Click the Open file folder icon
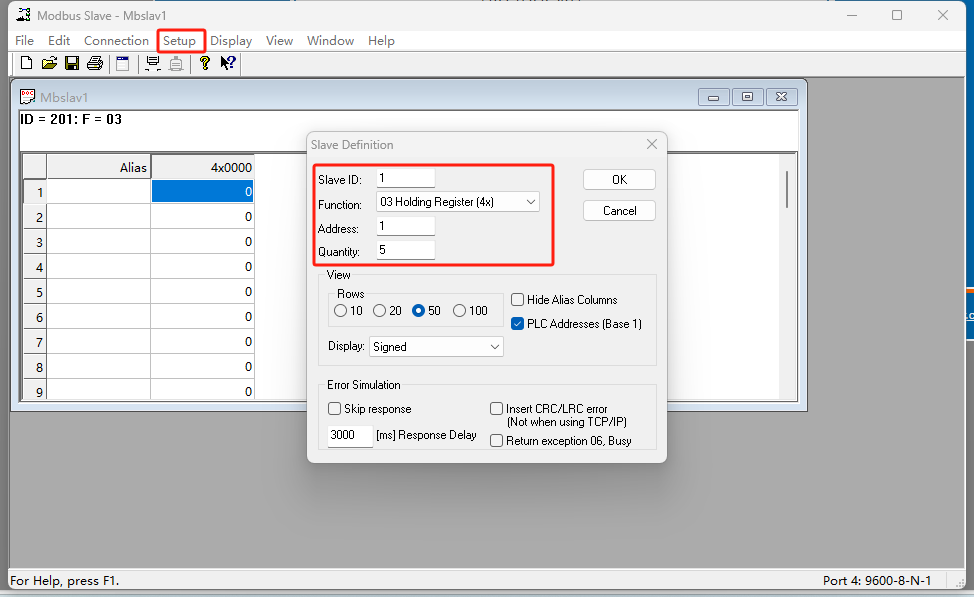Viewport: 974px width, 597px height. (49, 64)
